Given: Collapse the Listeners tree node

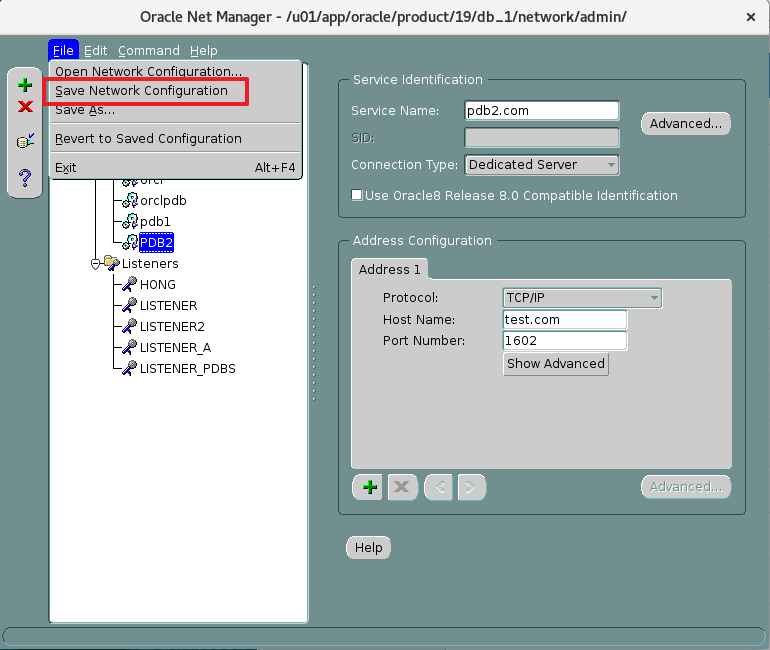Looking at the screenshot, I should pyautogui.click(x=96, y=264).
